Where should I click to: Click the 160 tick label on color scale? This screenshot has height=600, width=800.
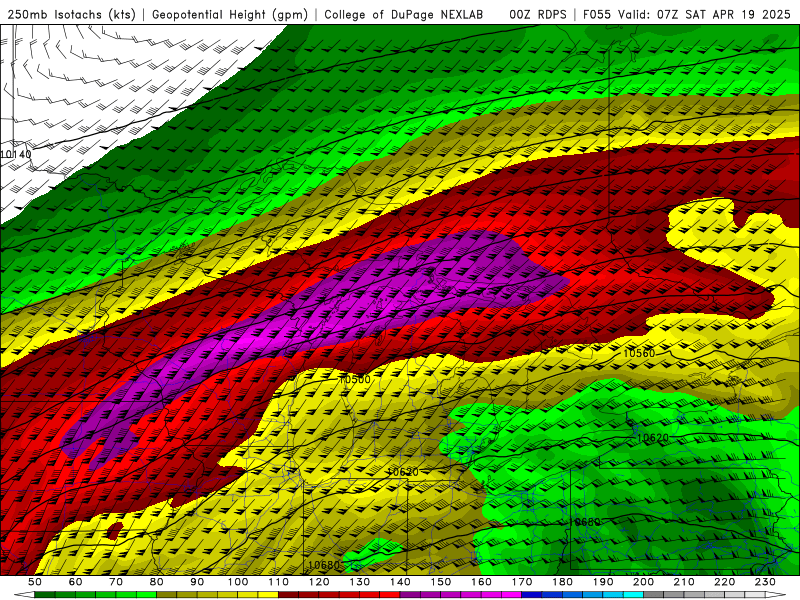481,582
